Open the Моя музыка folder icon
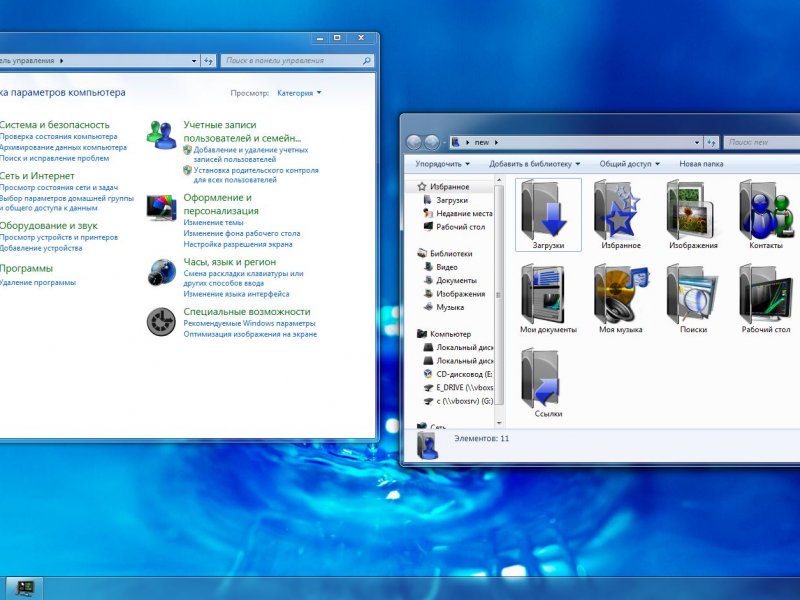Image resolution: width=800 pixels, height=600 pixels. pos(620,298)
